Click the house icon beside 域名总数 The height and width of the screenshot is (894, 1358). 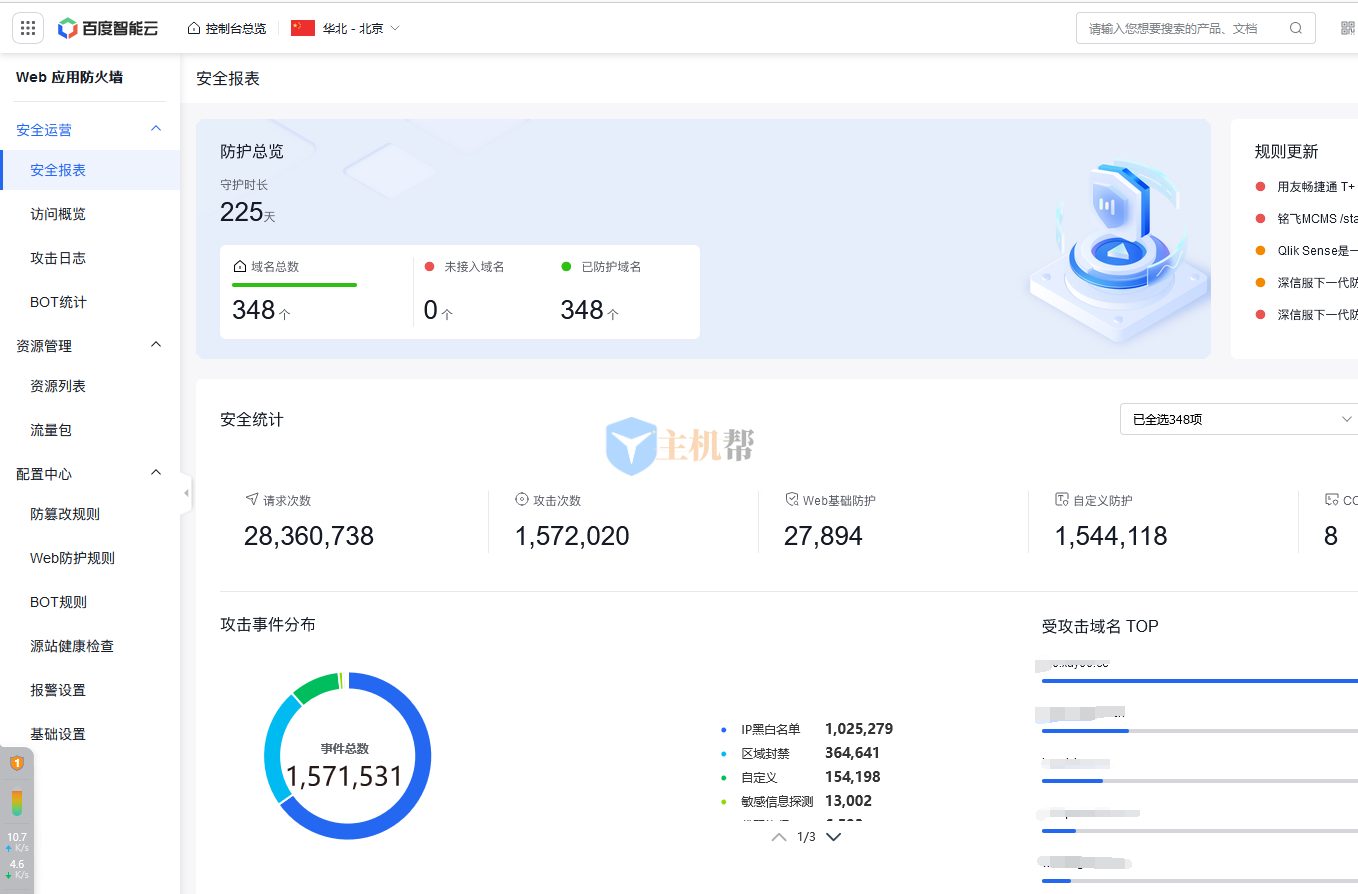[x=239, y=267]
